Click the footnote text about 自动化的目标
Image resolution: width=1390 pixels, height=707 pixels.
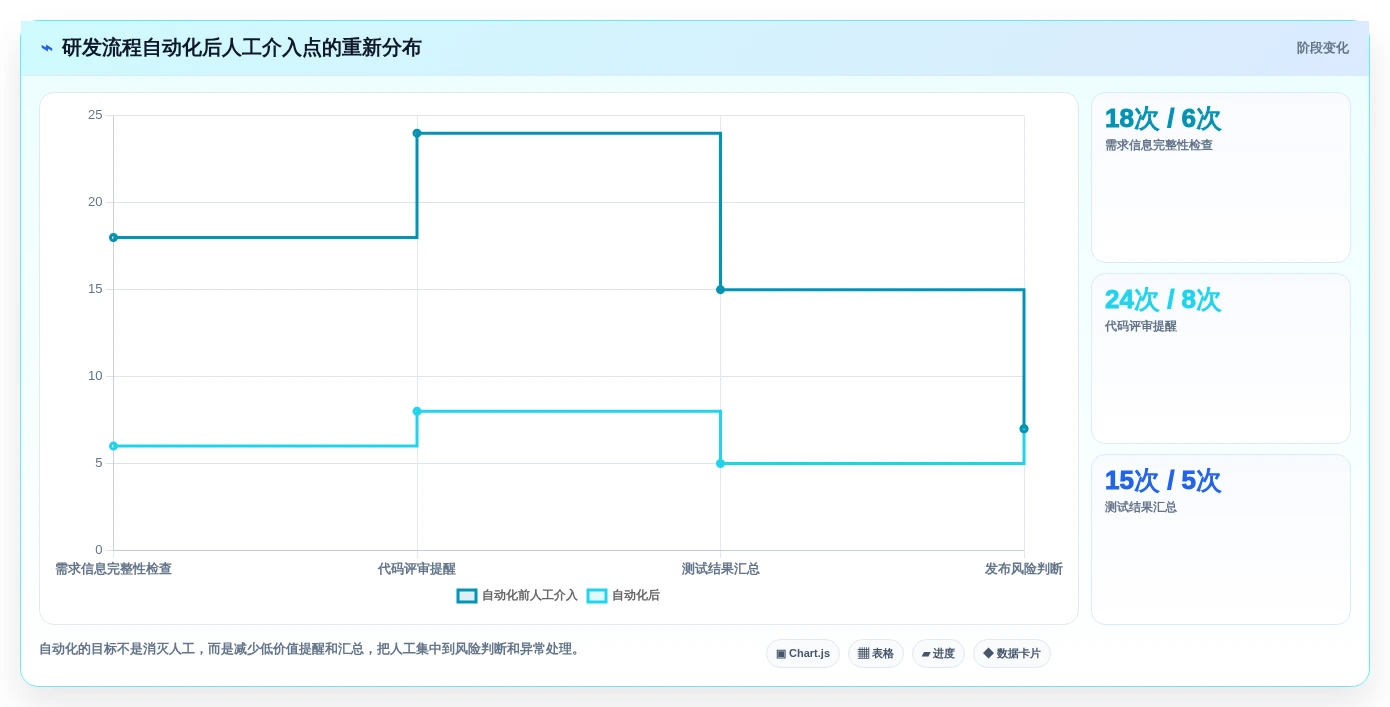(x=311, y=649)
